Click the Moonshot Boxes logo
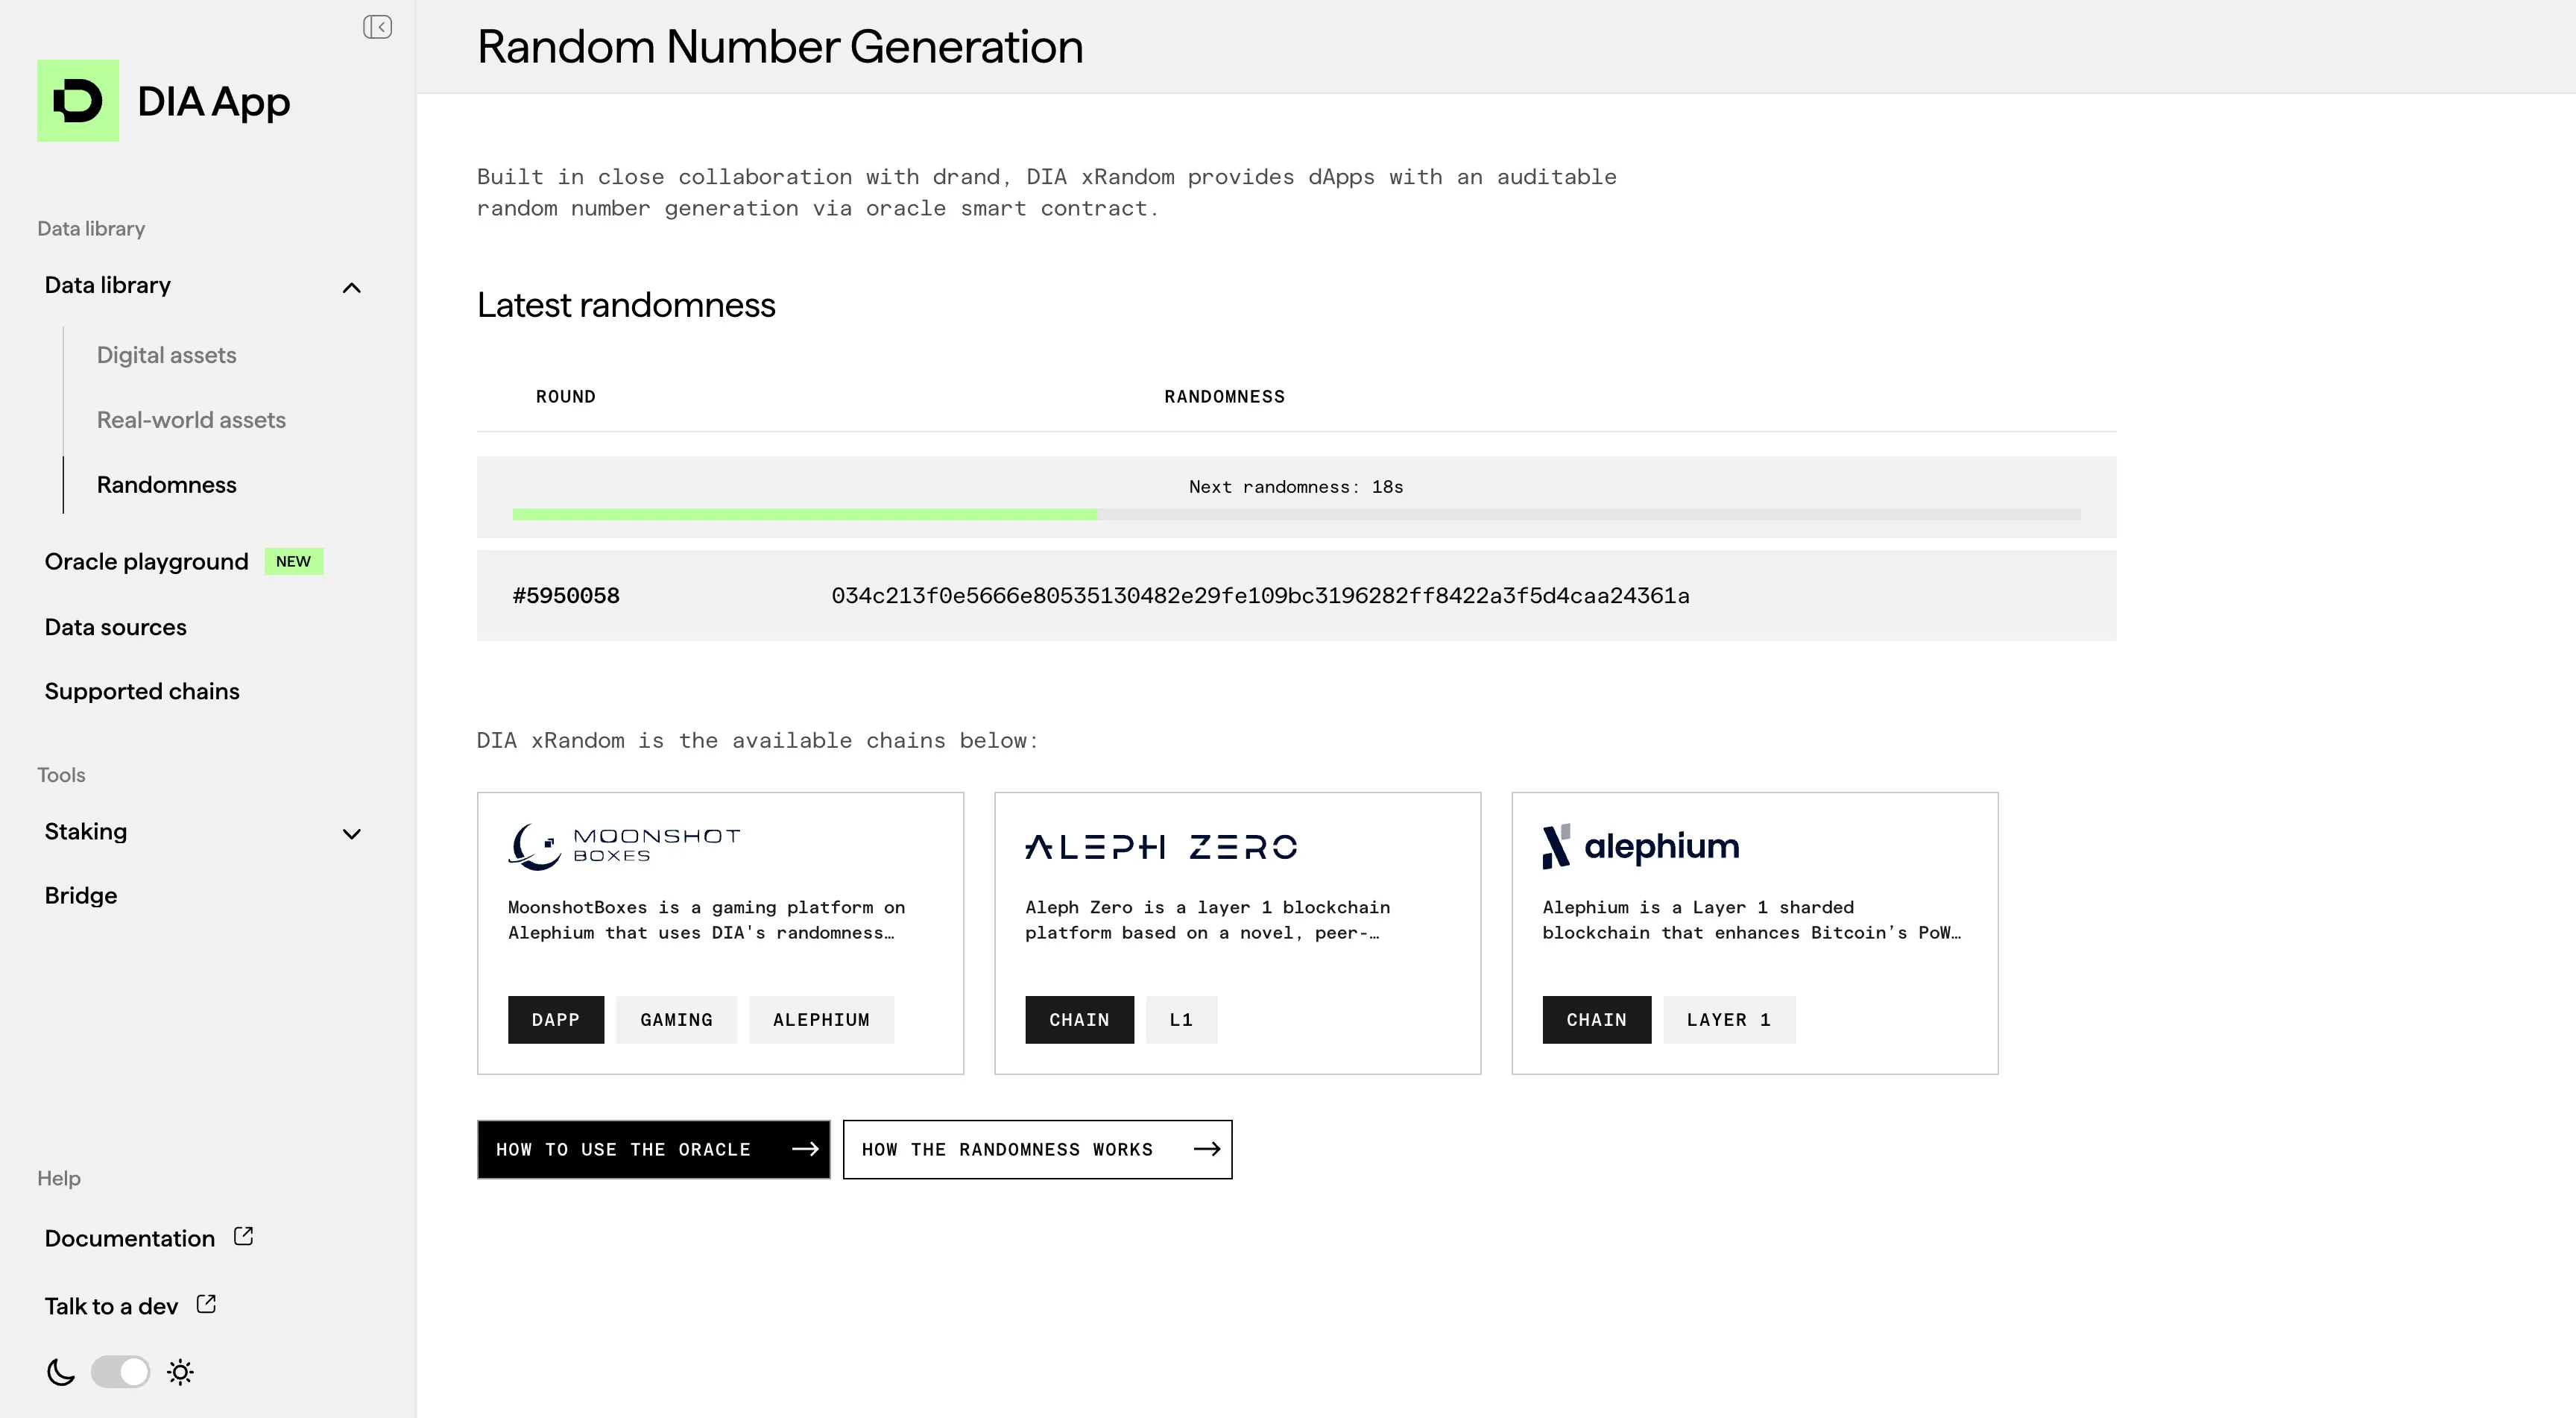 (x=624, y=846)
